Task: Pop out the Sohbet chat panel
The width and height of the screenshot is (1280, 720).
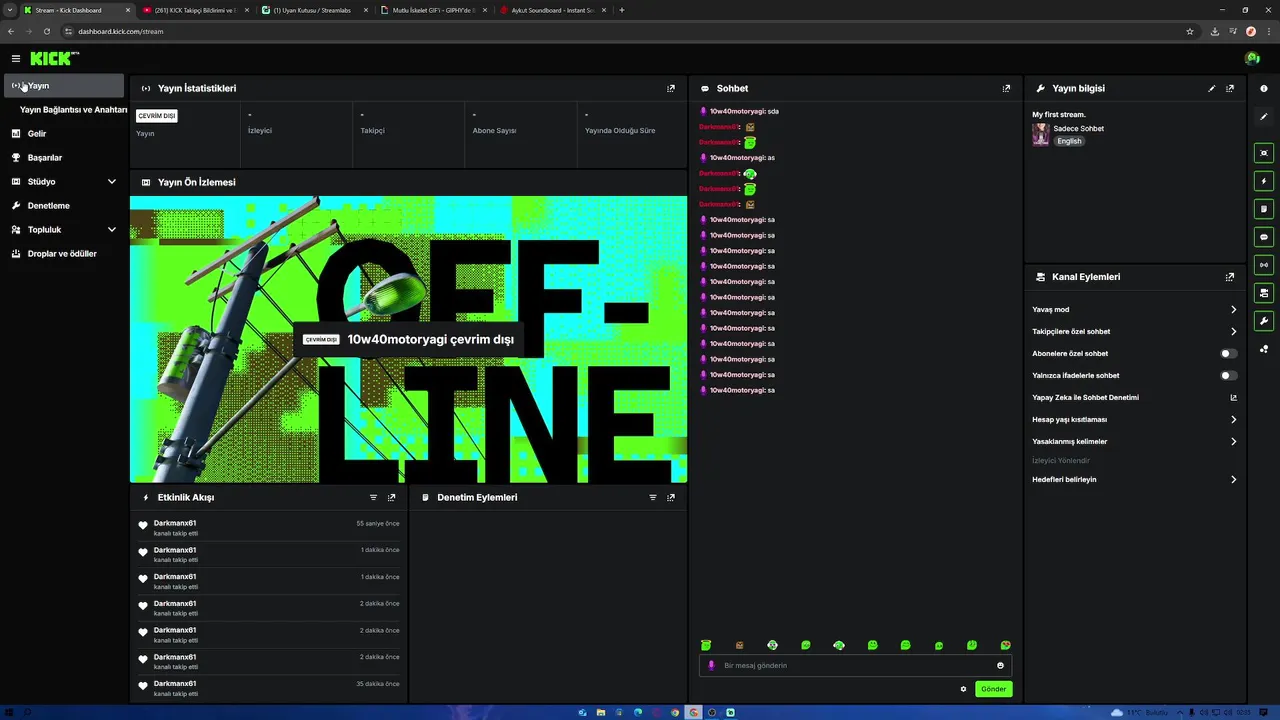Action: coord(1006,88)
